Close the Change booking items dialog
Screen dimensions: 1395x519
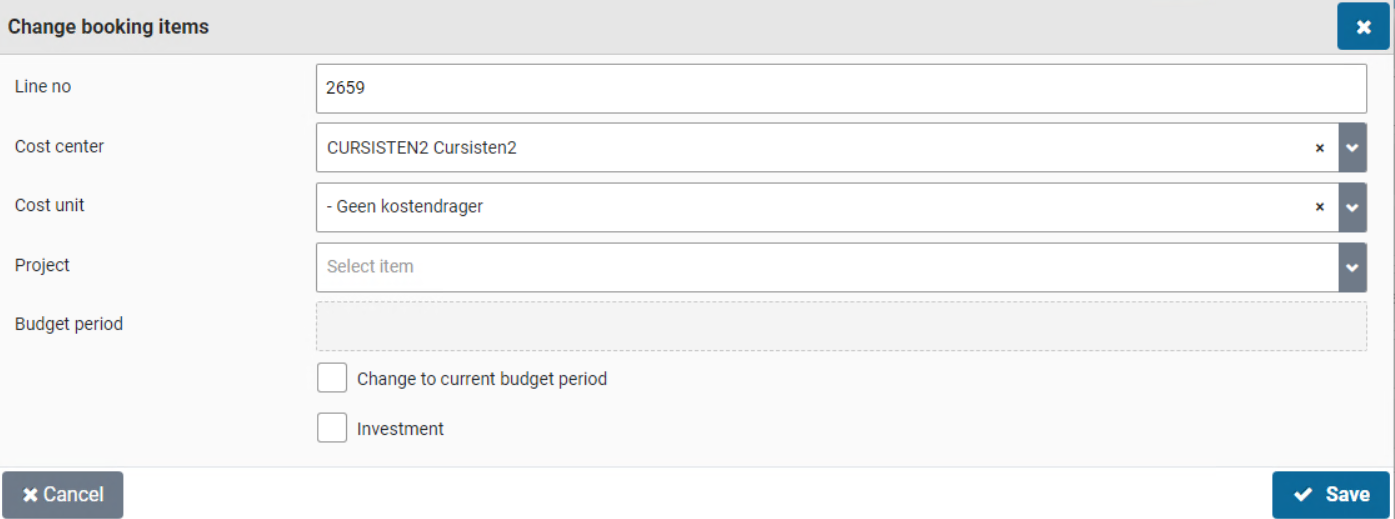(1363, 27)
